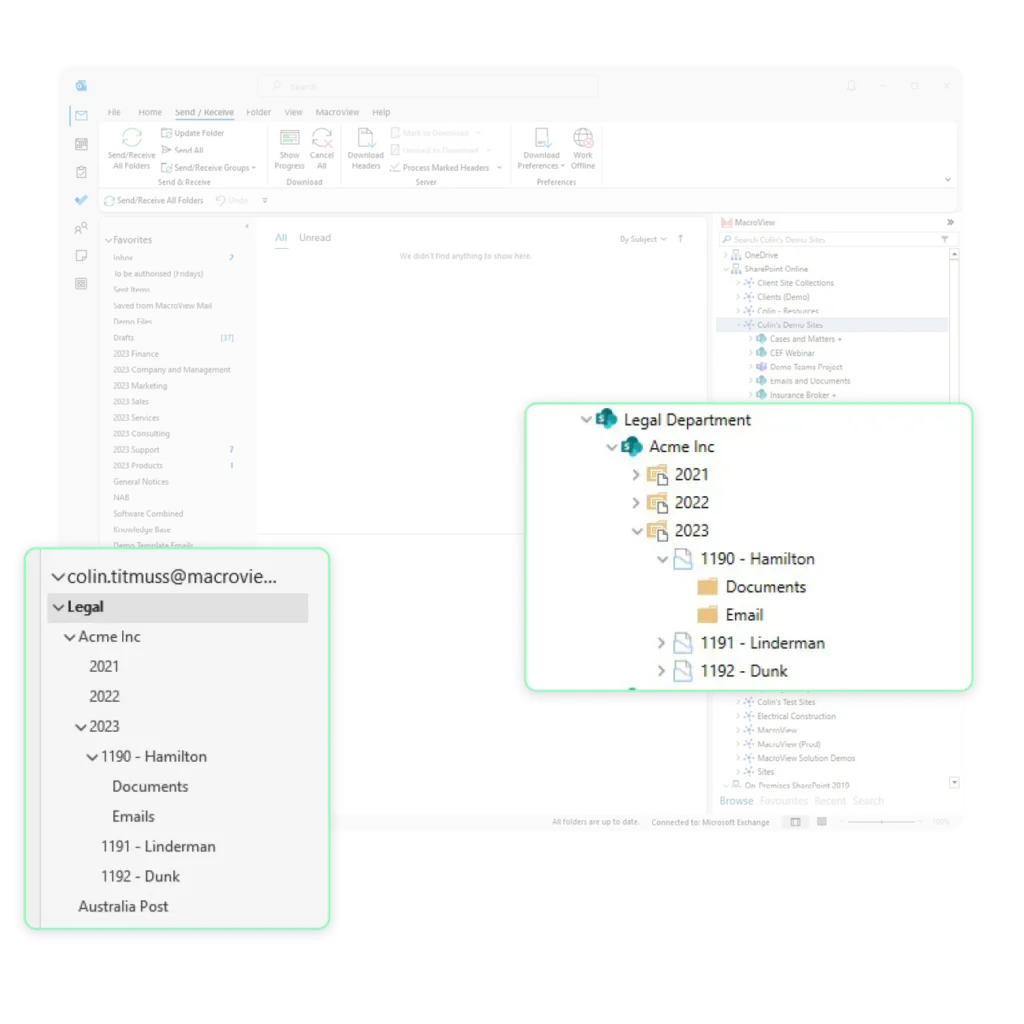Screen dimensions: 1024x1024
Task: Open More Apps icon in sidebar
Action: tap(81, 283)
